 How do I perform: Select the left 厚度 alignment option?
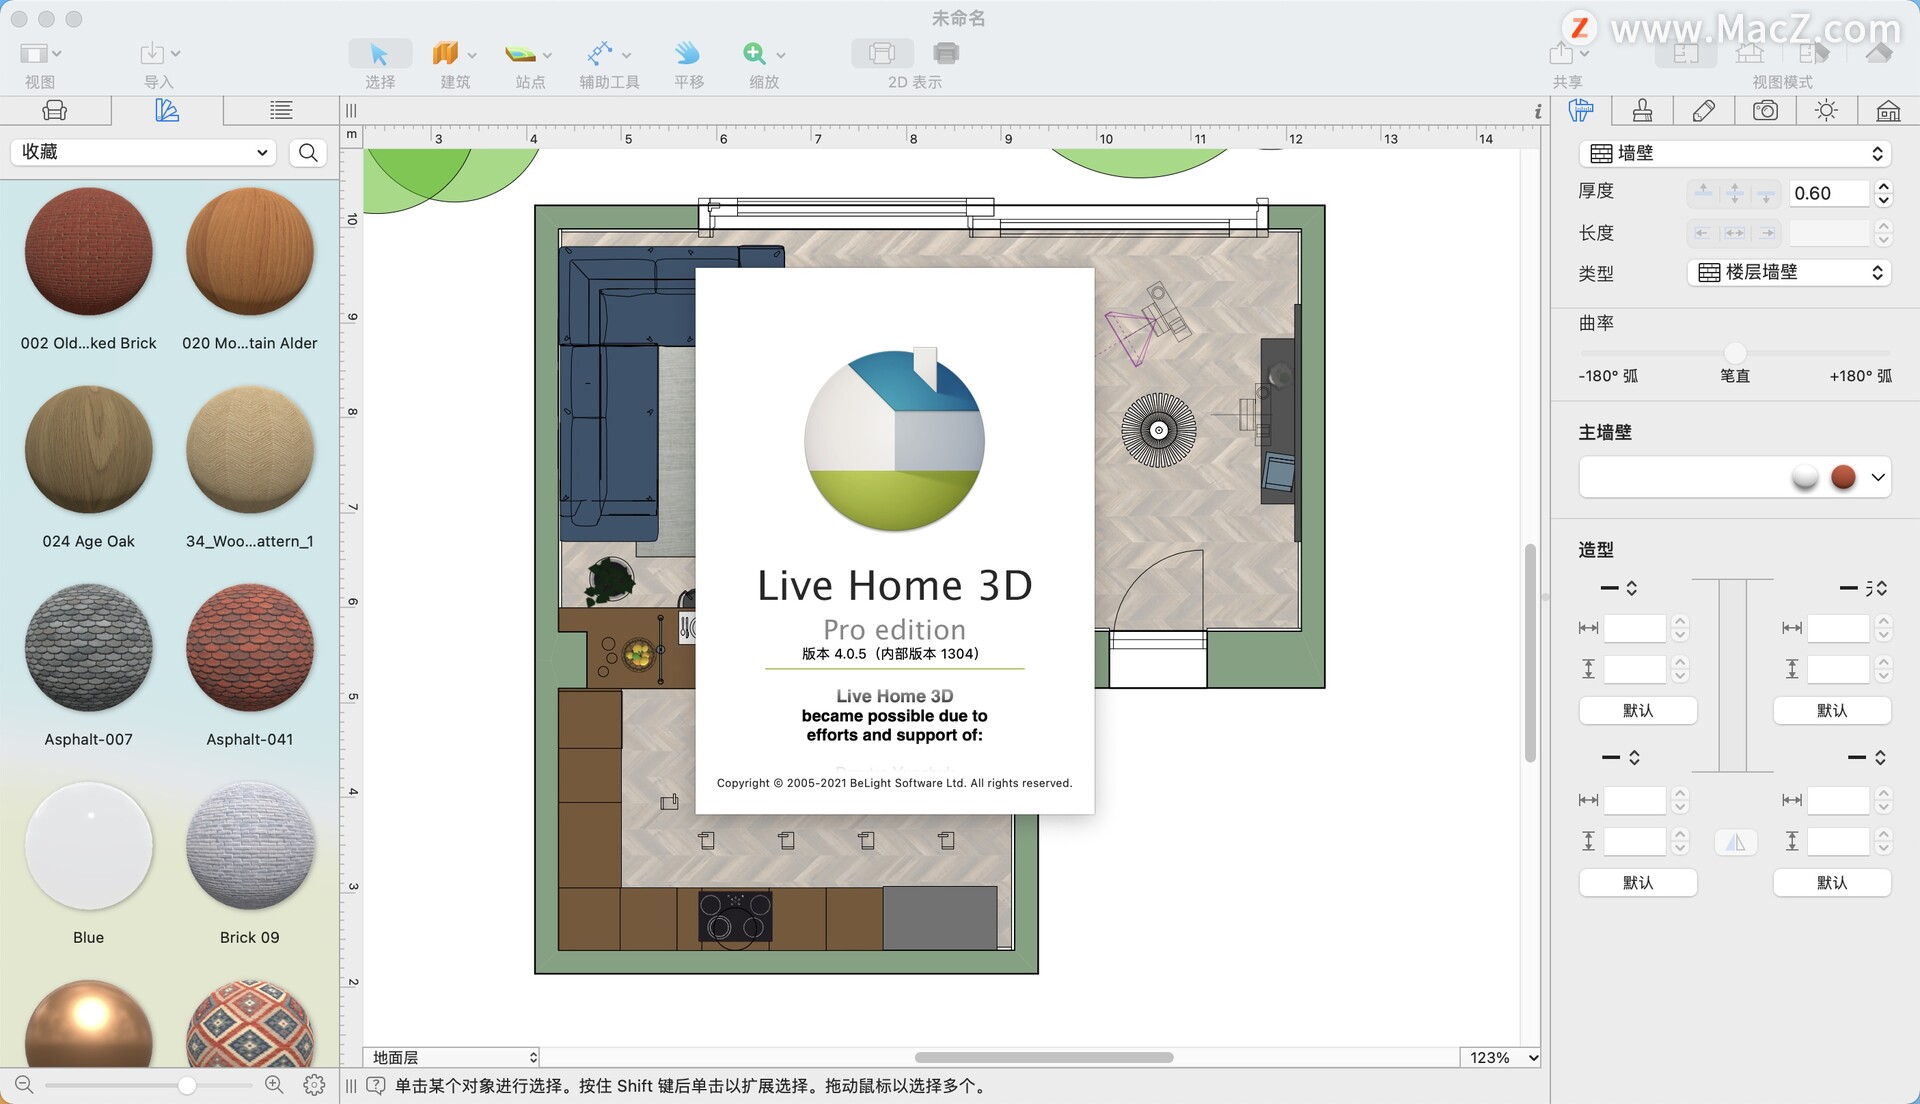click(x=1703, y=193)
